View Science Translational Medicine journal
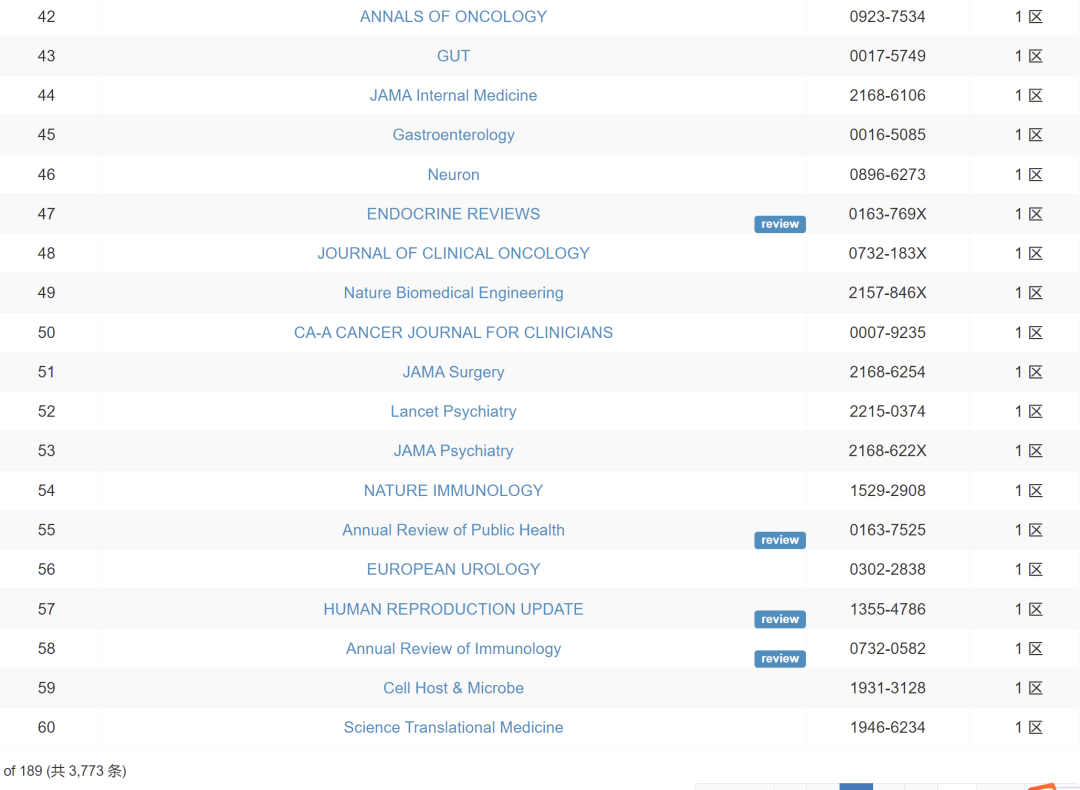Screen dimensions: 1080x790 point(453,727)
